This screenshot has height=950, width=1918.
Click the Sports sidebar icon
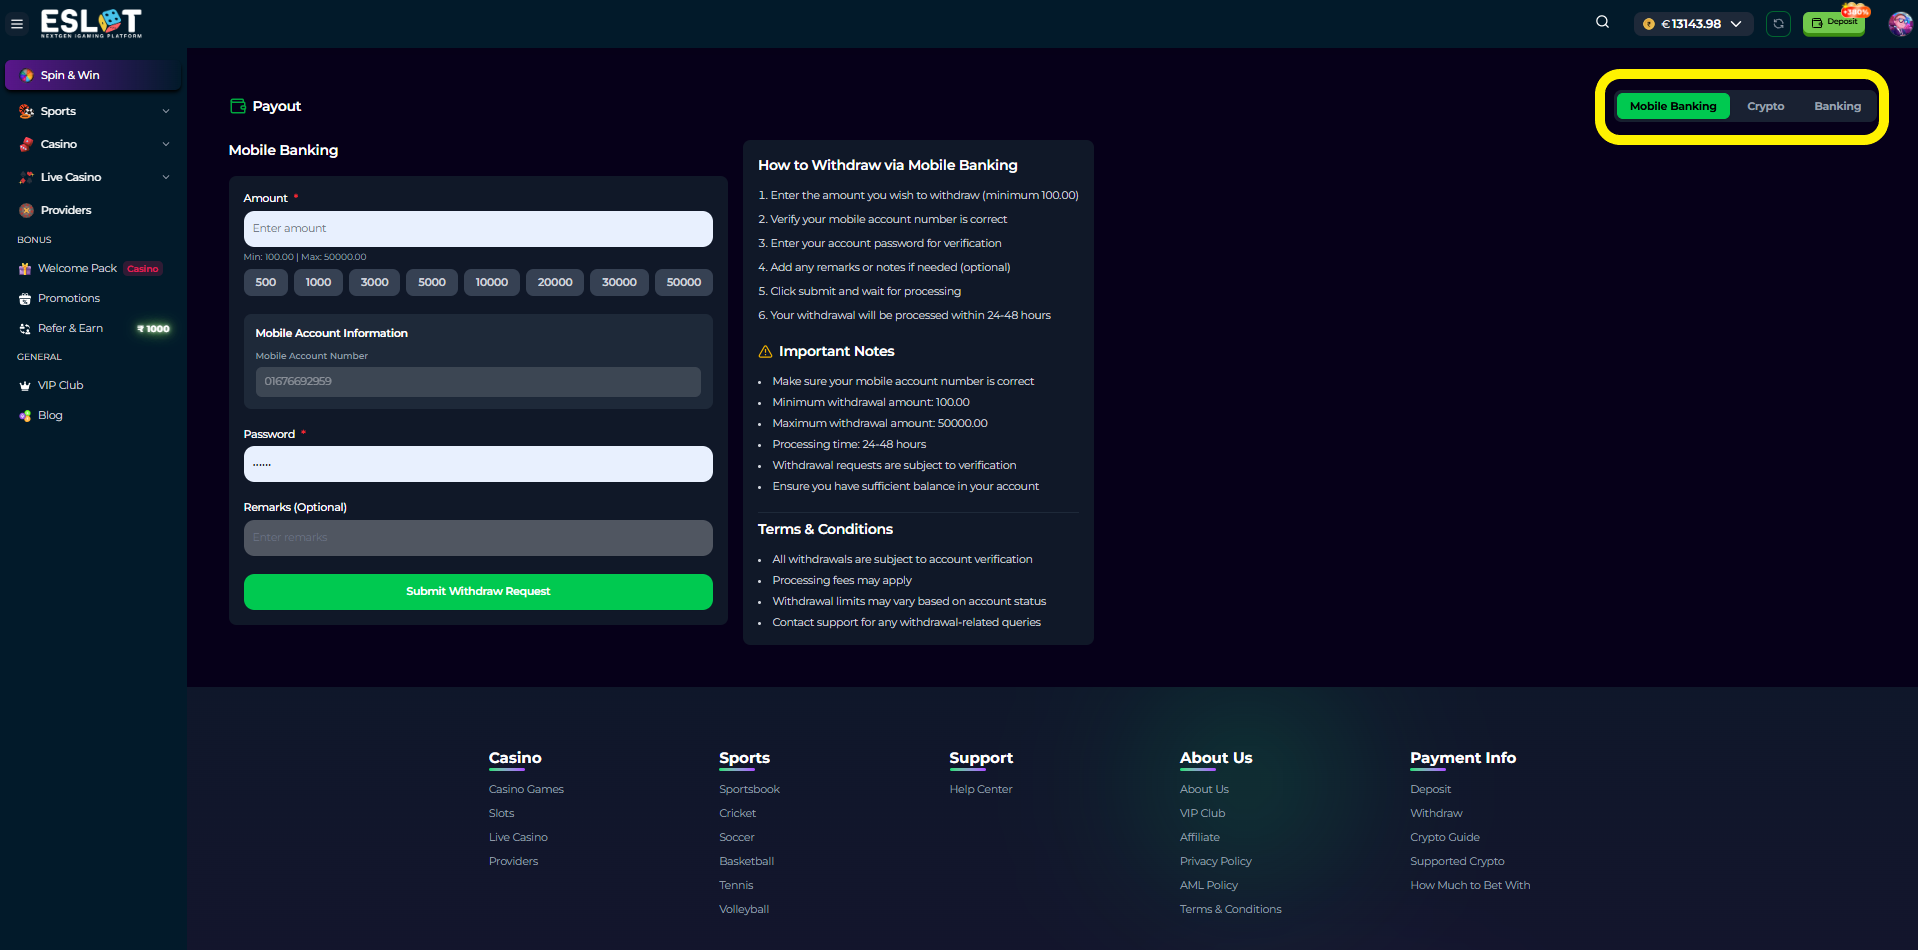pos(26,111)
